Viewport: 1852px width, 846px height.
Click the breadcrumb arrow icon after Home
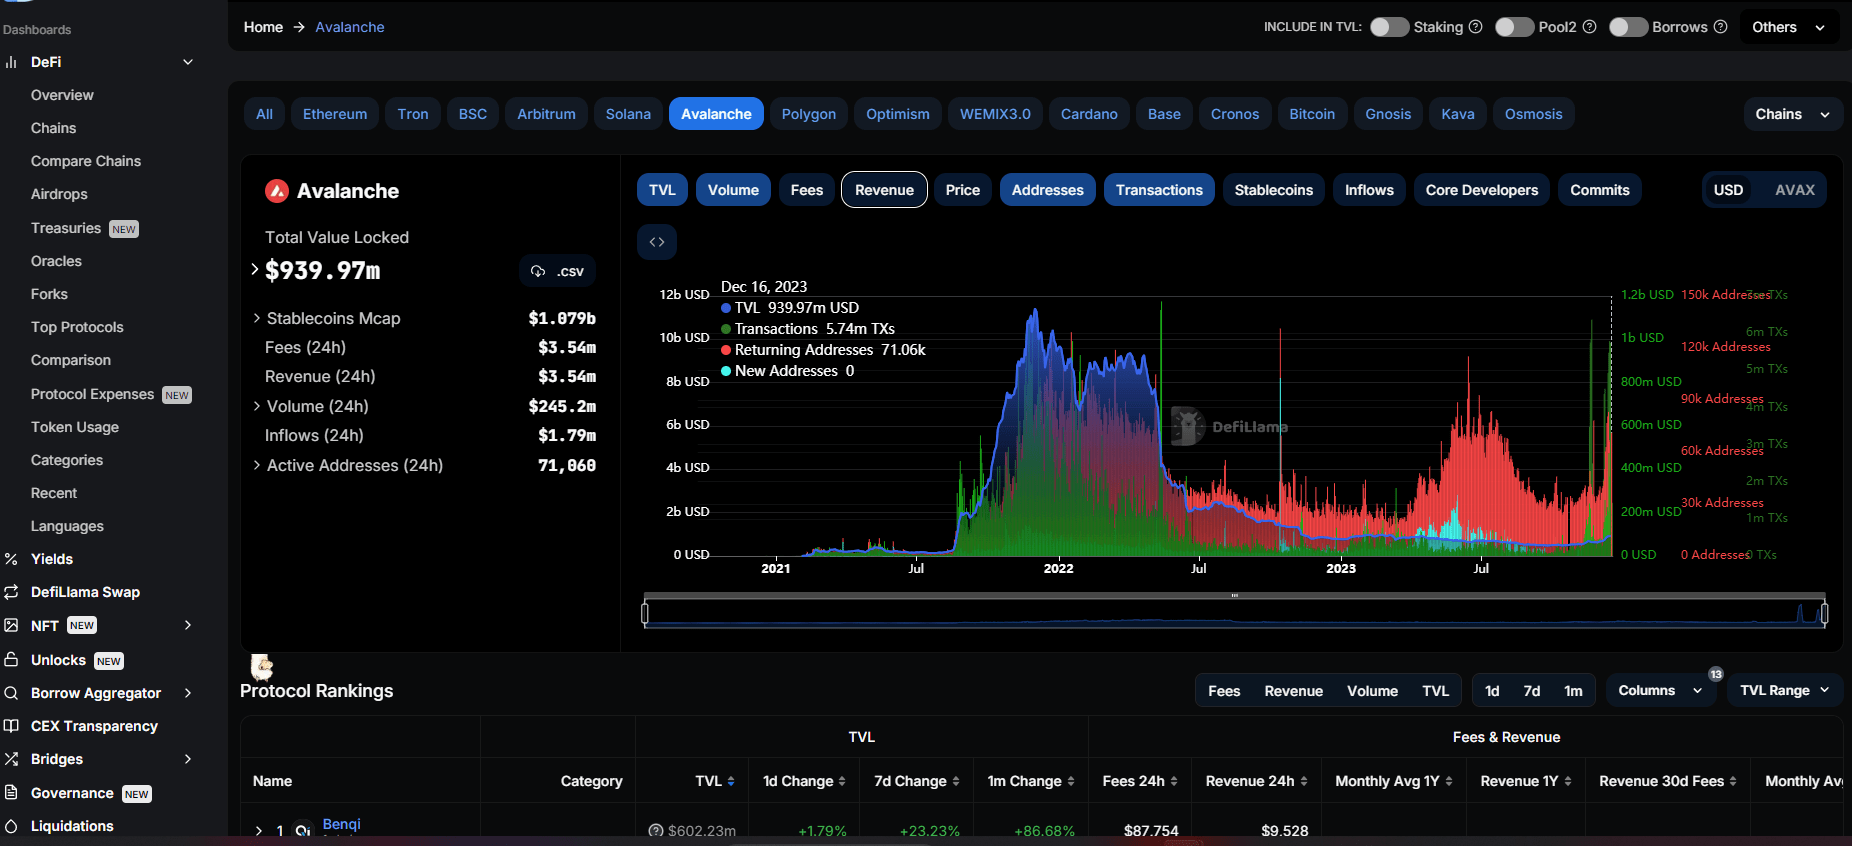coord(299,27)
